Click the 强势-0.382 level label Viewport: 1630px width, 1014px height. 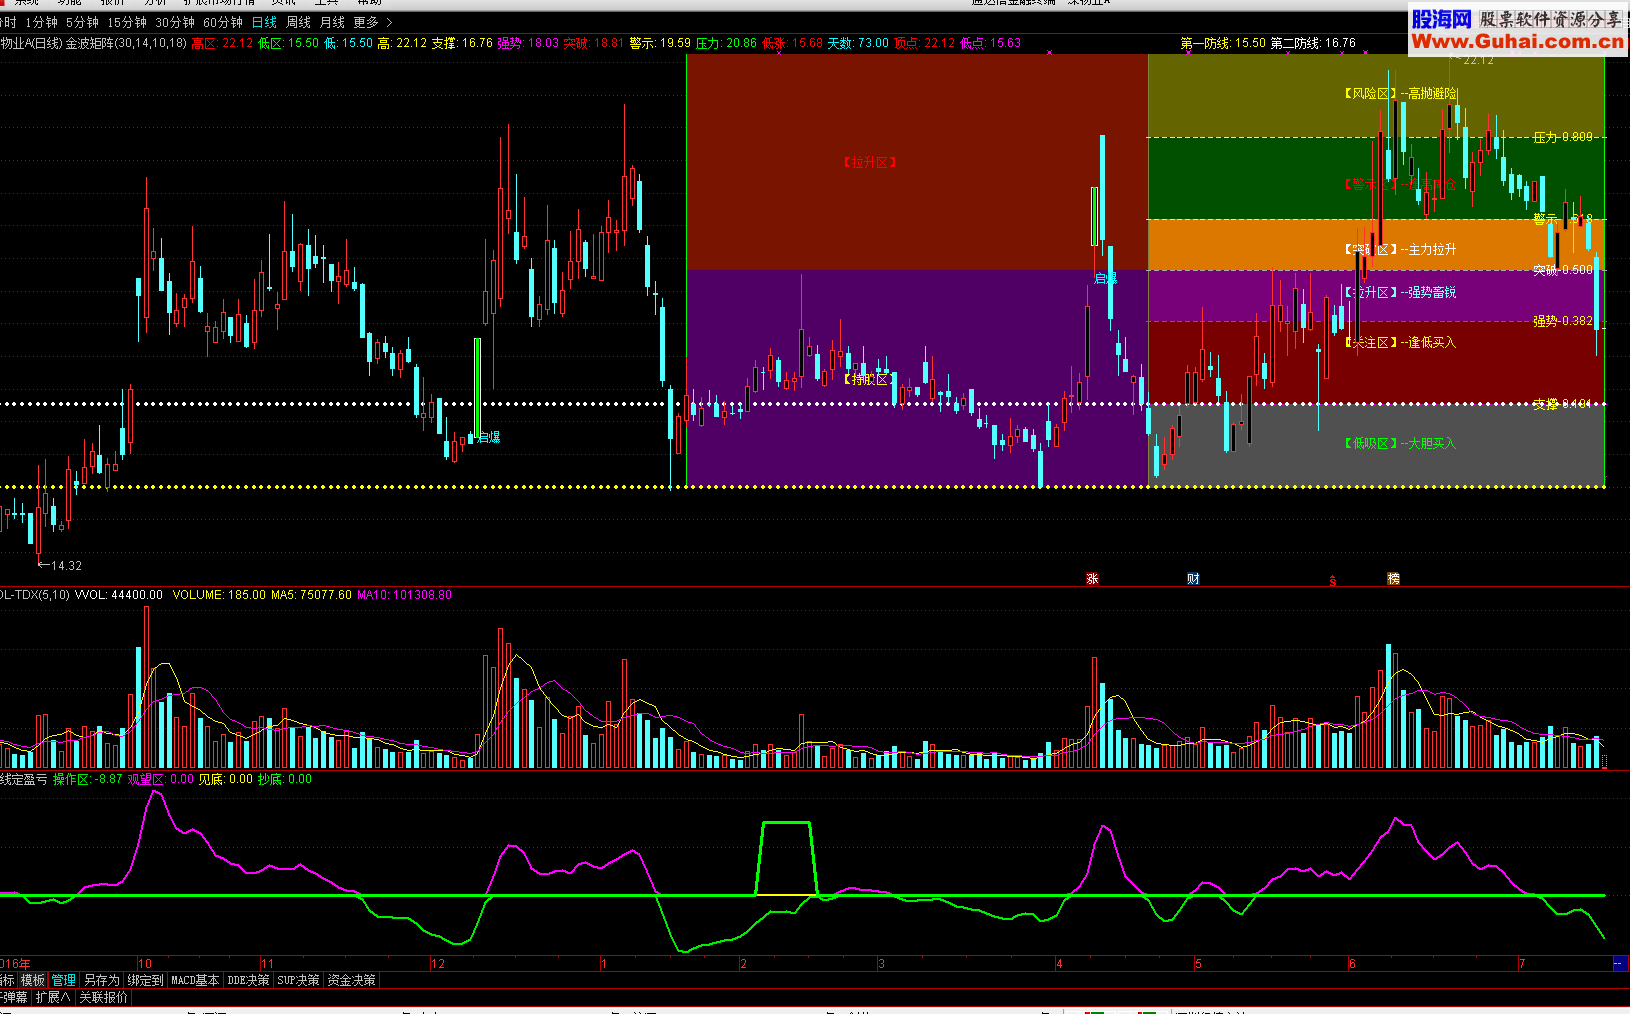(1563, 321)
